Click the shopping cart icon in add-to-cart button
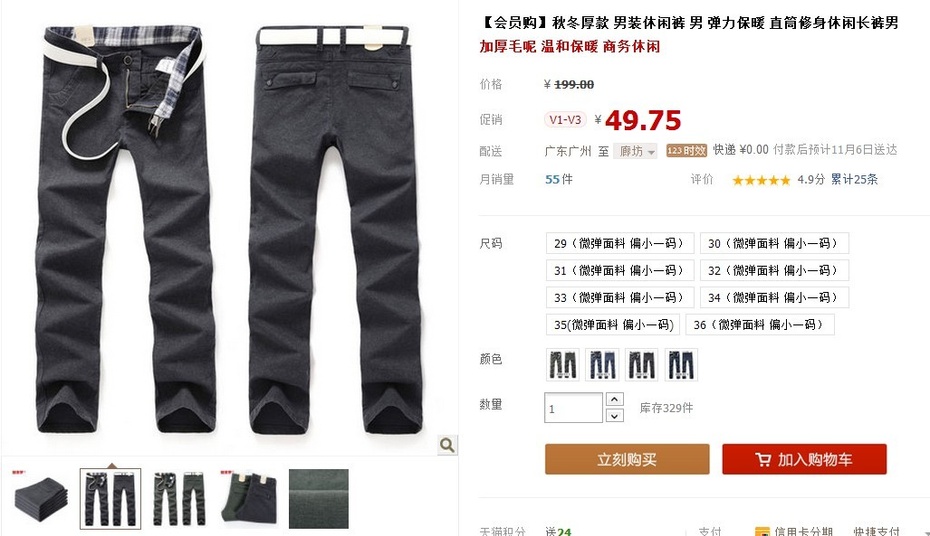 763,460
